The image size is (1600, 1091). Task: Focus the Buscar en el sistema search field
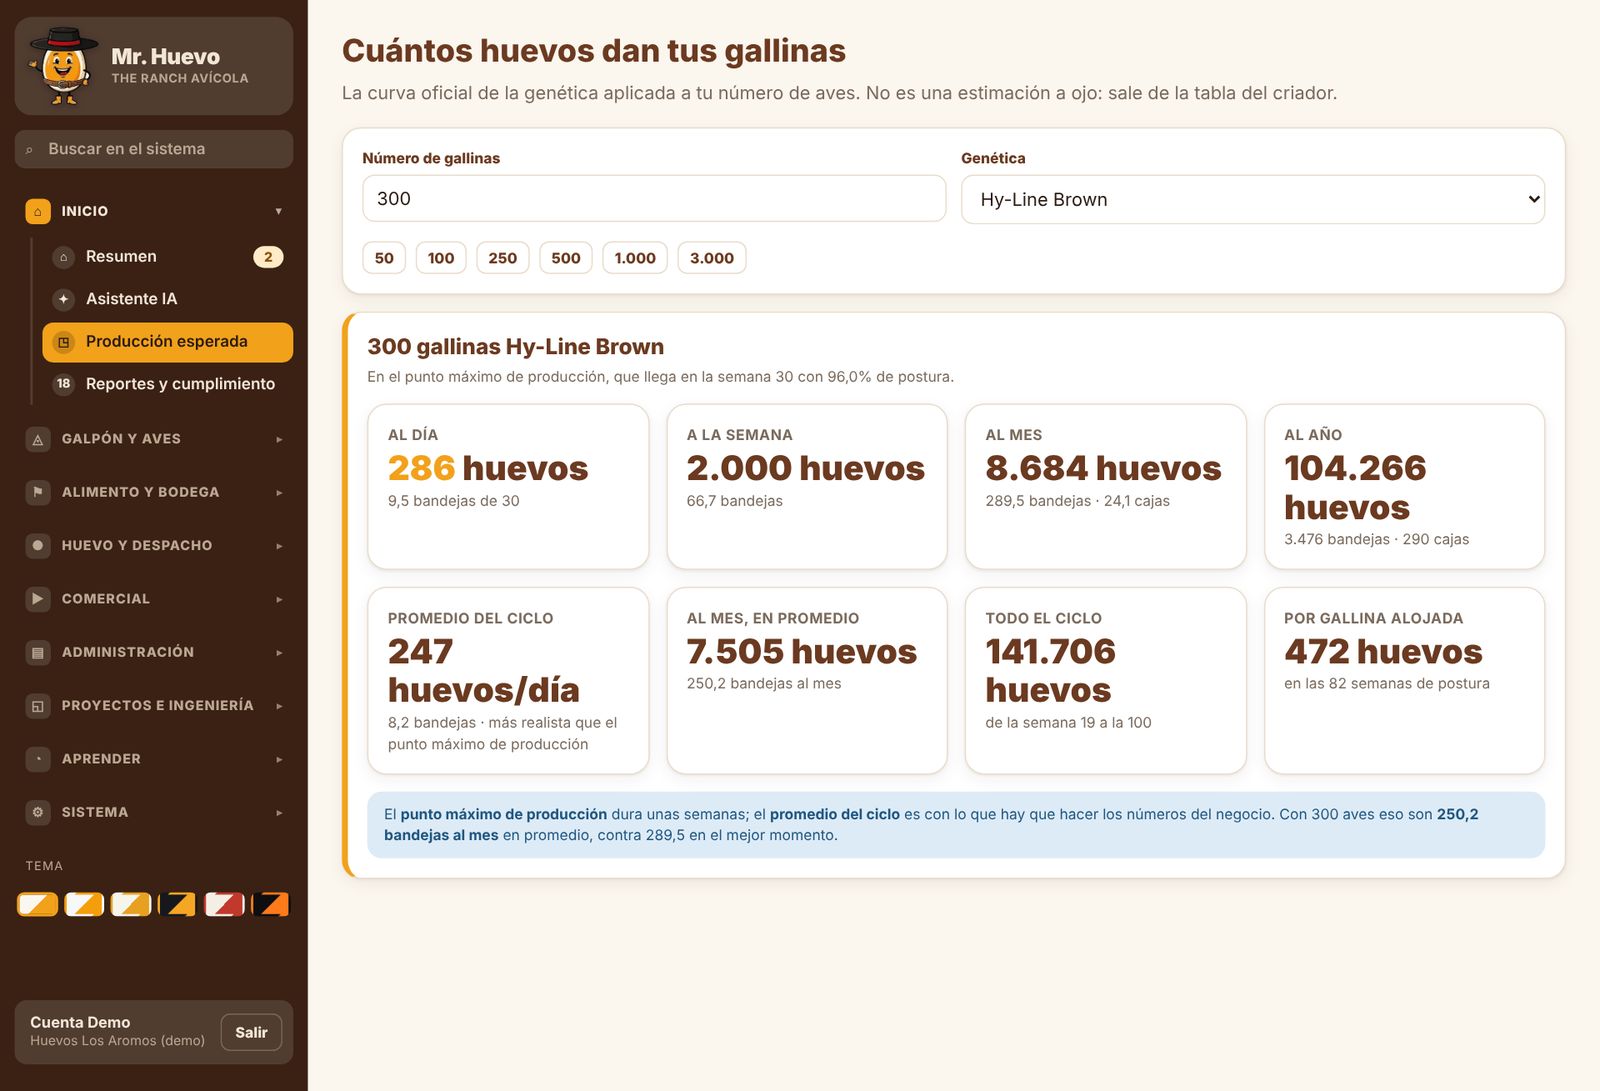point(154,149)
